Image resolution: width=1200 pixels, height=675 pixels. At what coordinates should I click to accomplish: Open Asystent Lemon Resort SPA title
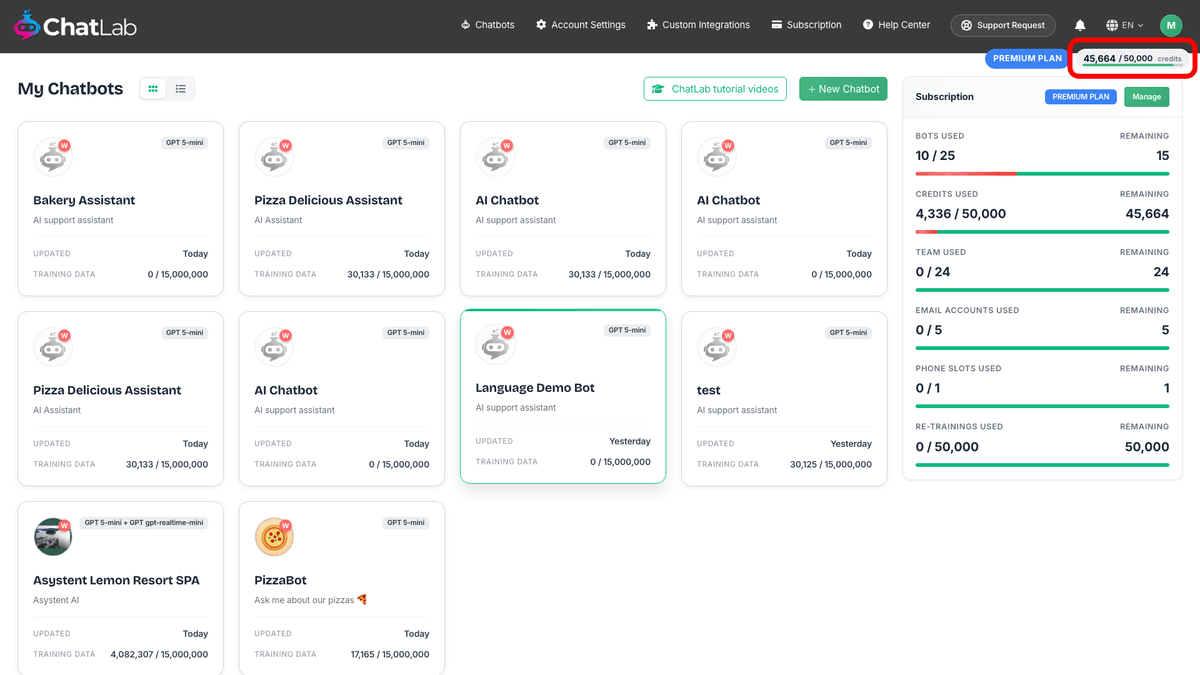pyautogui.click(x=116, y=580)
